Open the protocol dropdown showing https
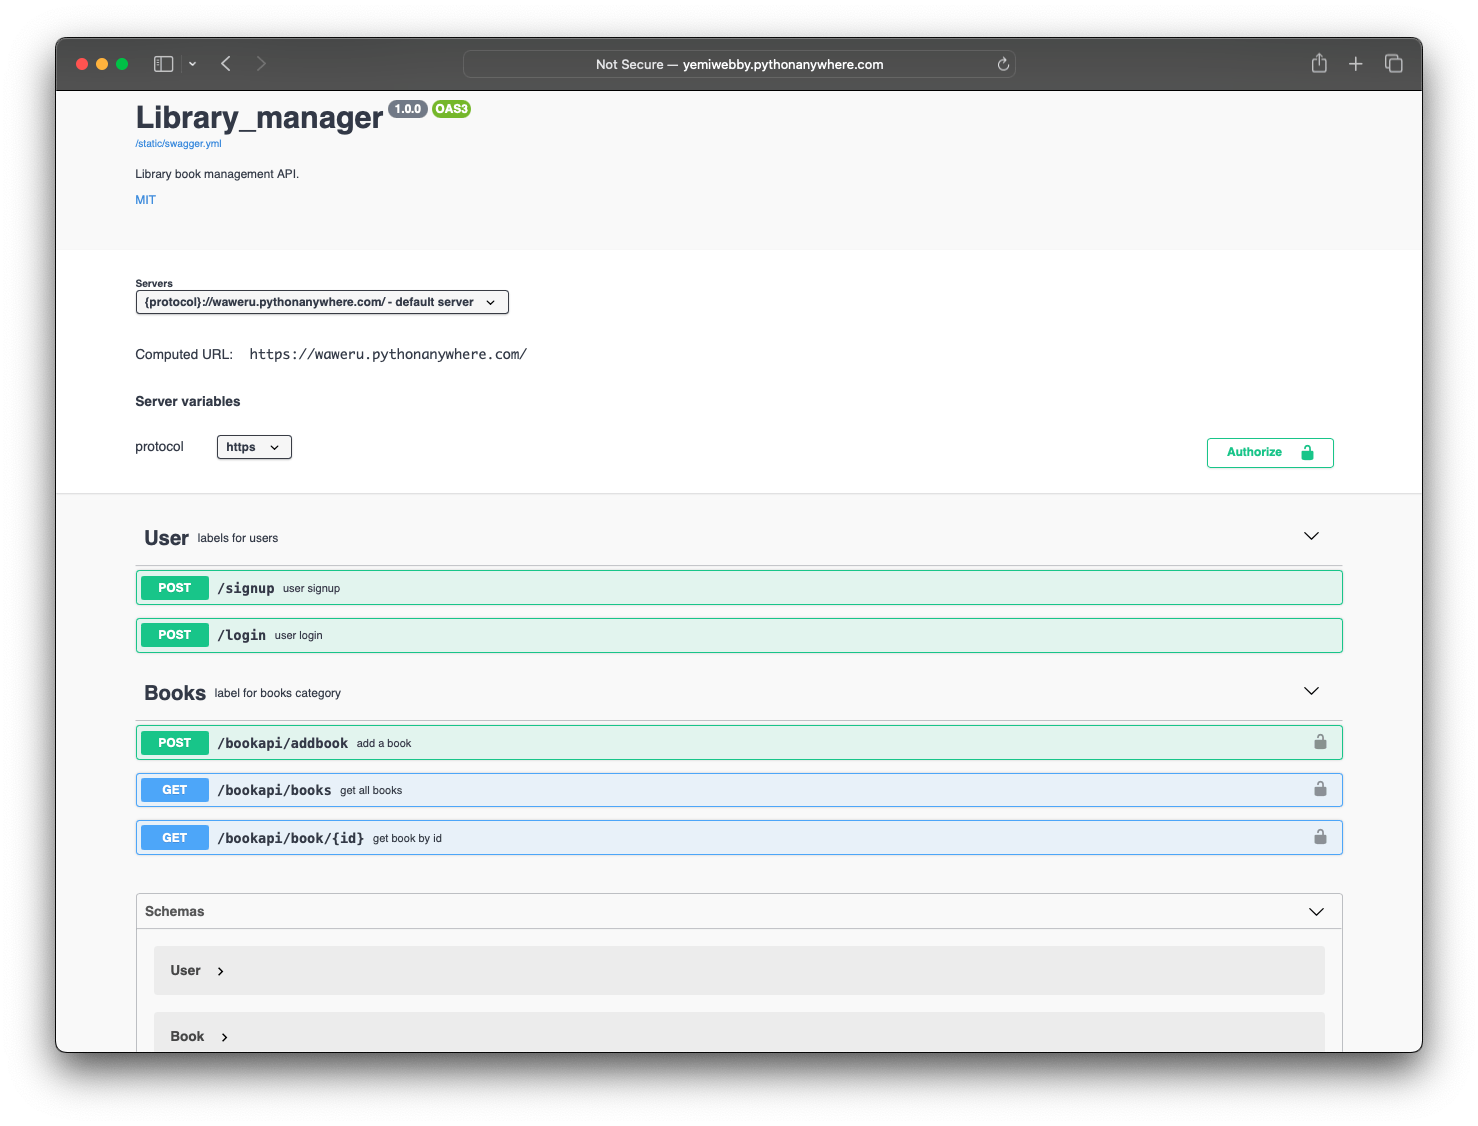This screenshot has height=1126, width=1478. click(x=253, y=447)
